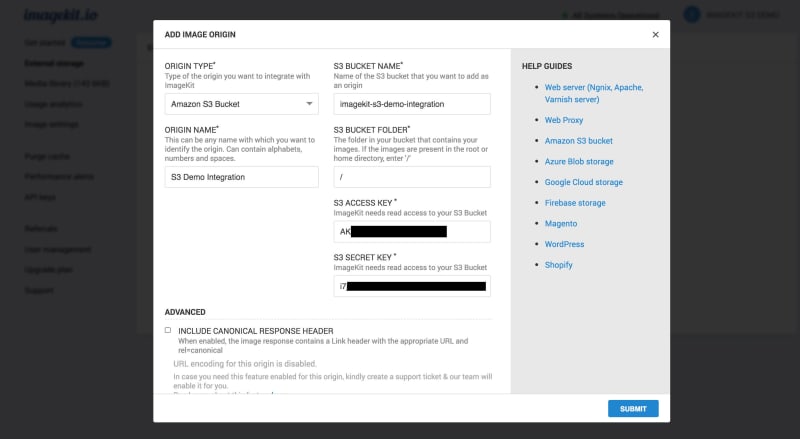Click the imagekit.io logo in background

(60, 15)
